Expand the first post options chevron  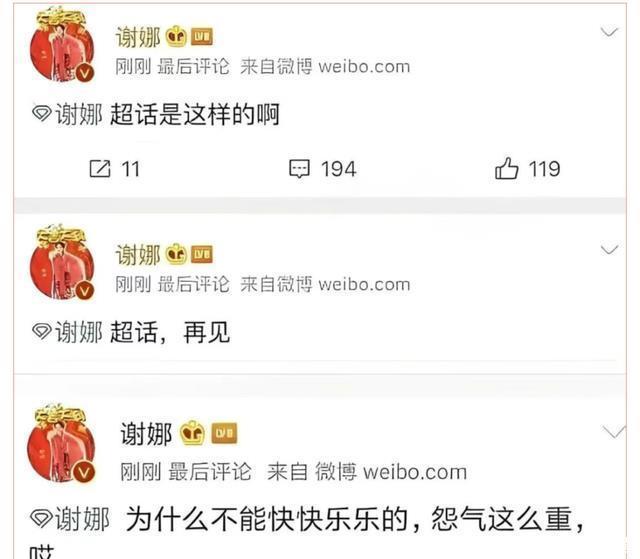click(x=609, y=32)
